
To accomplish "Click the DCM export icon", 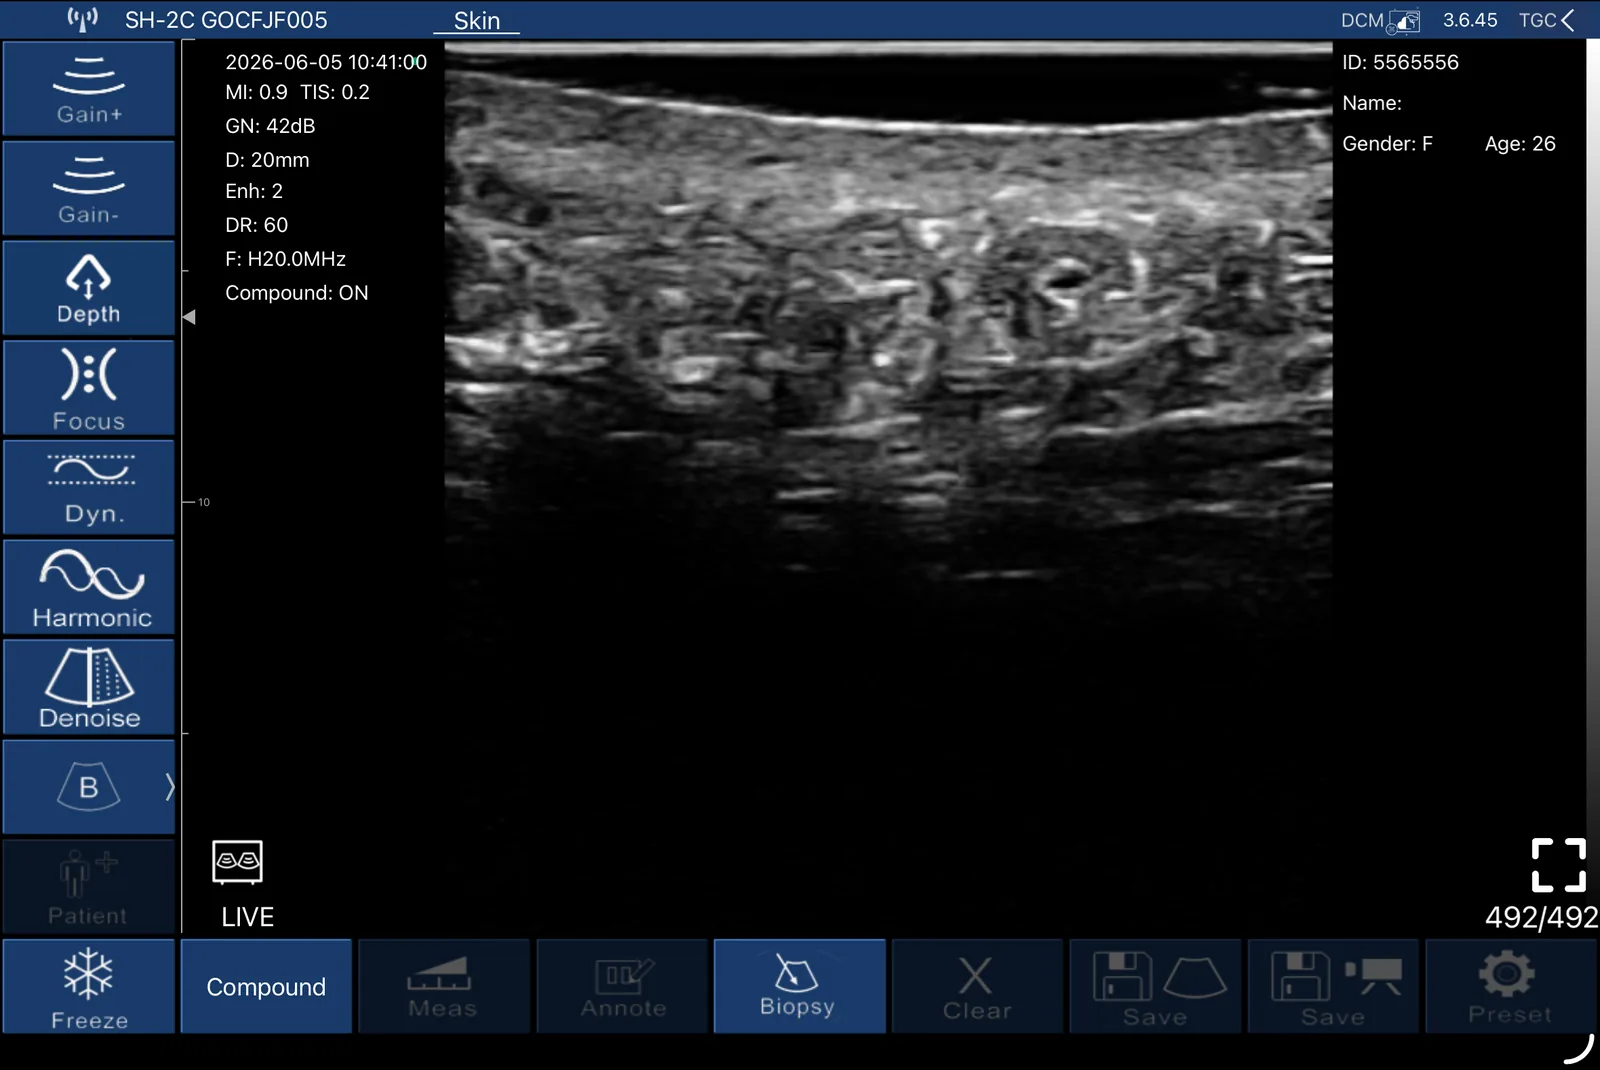I will tap(1380, 21).
